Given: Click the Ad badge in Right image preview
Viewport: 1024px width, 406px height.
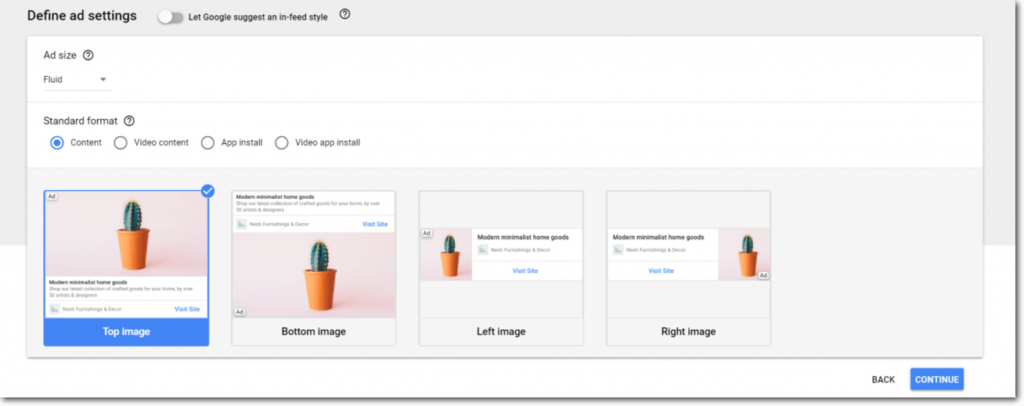Looking at the screenshot, I should point(763,275).
